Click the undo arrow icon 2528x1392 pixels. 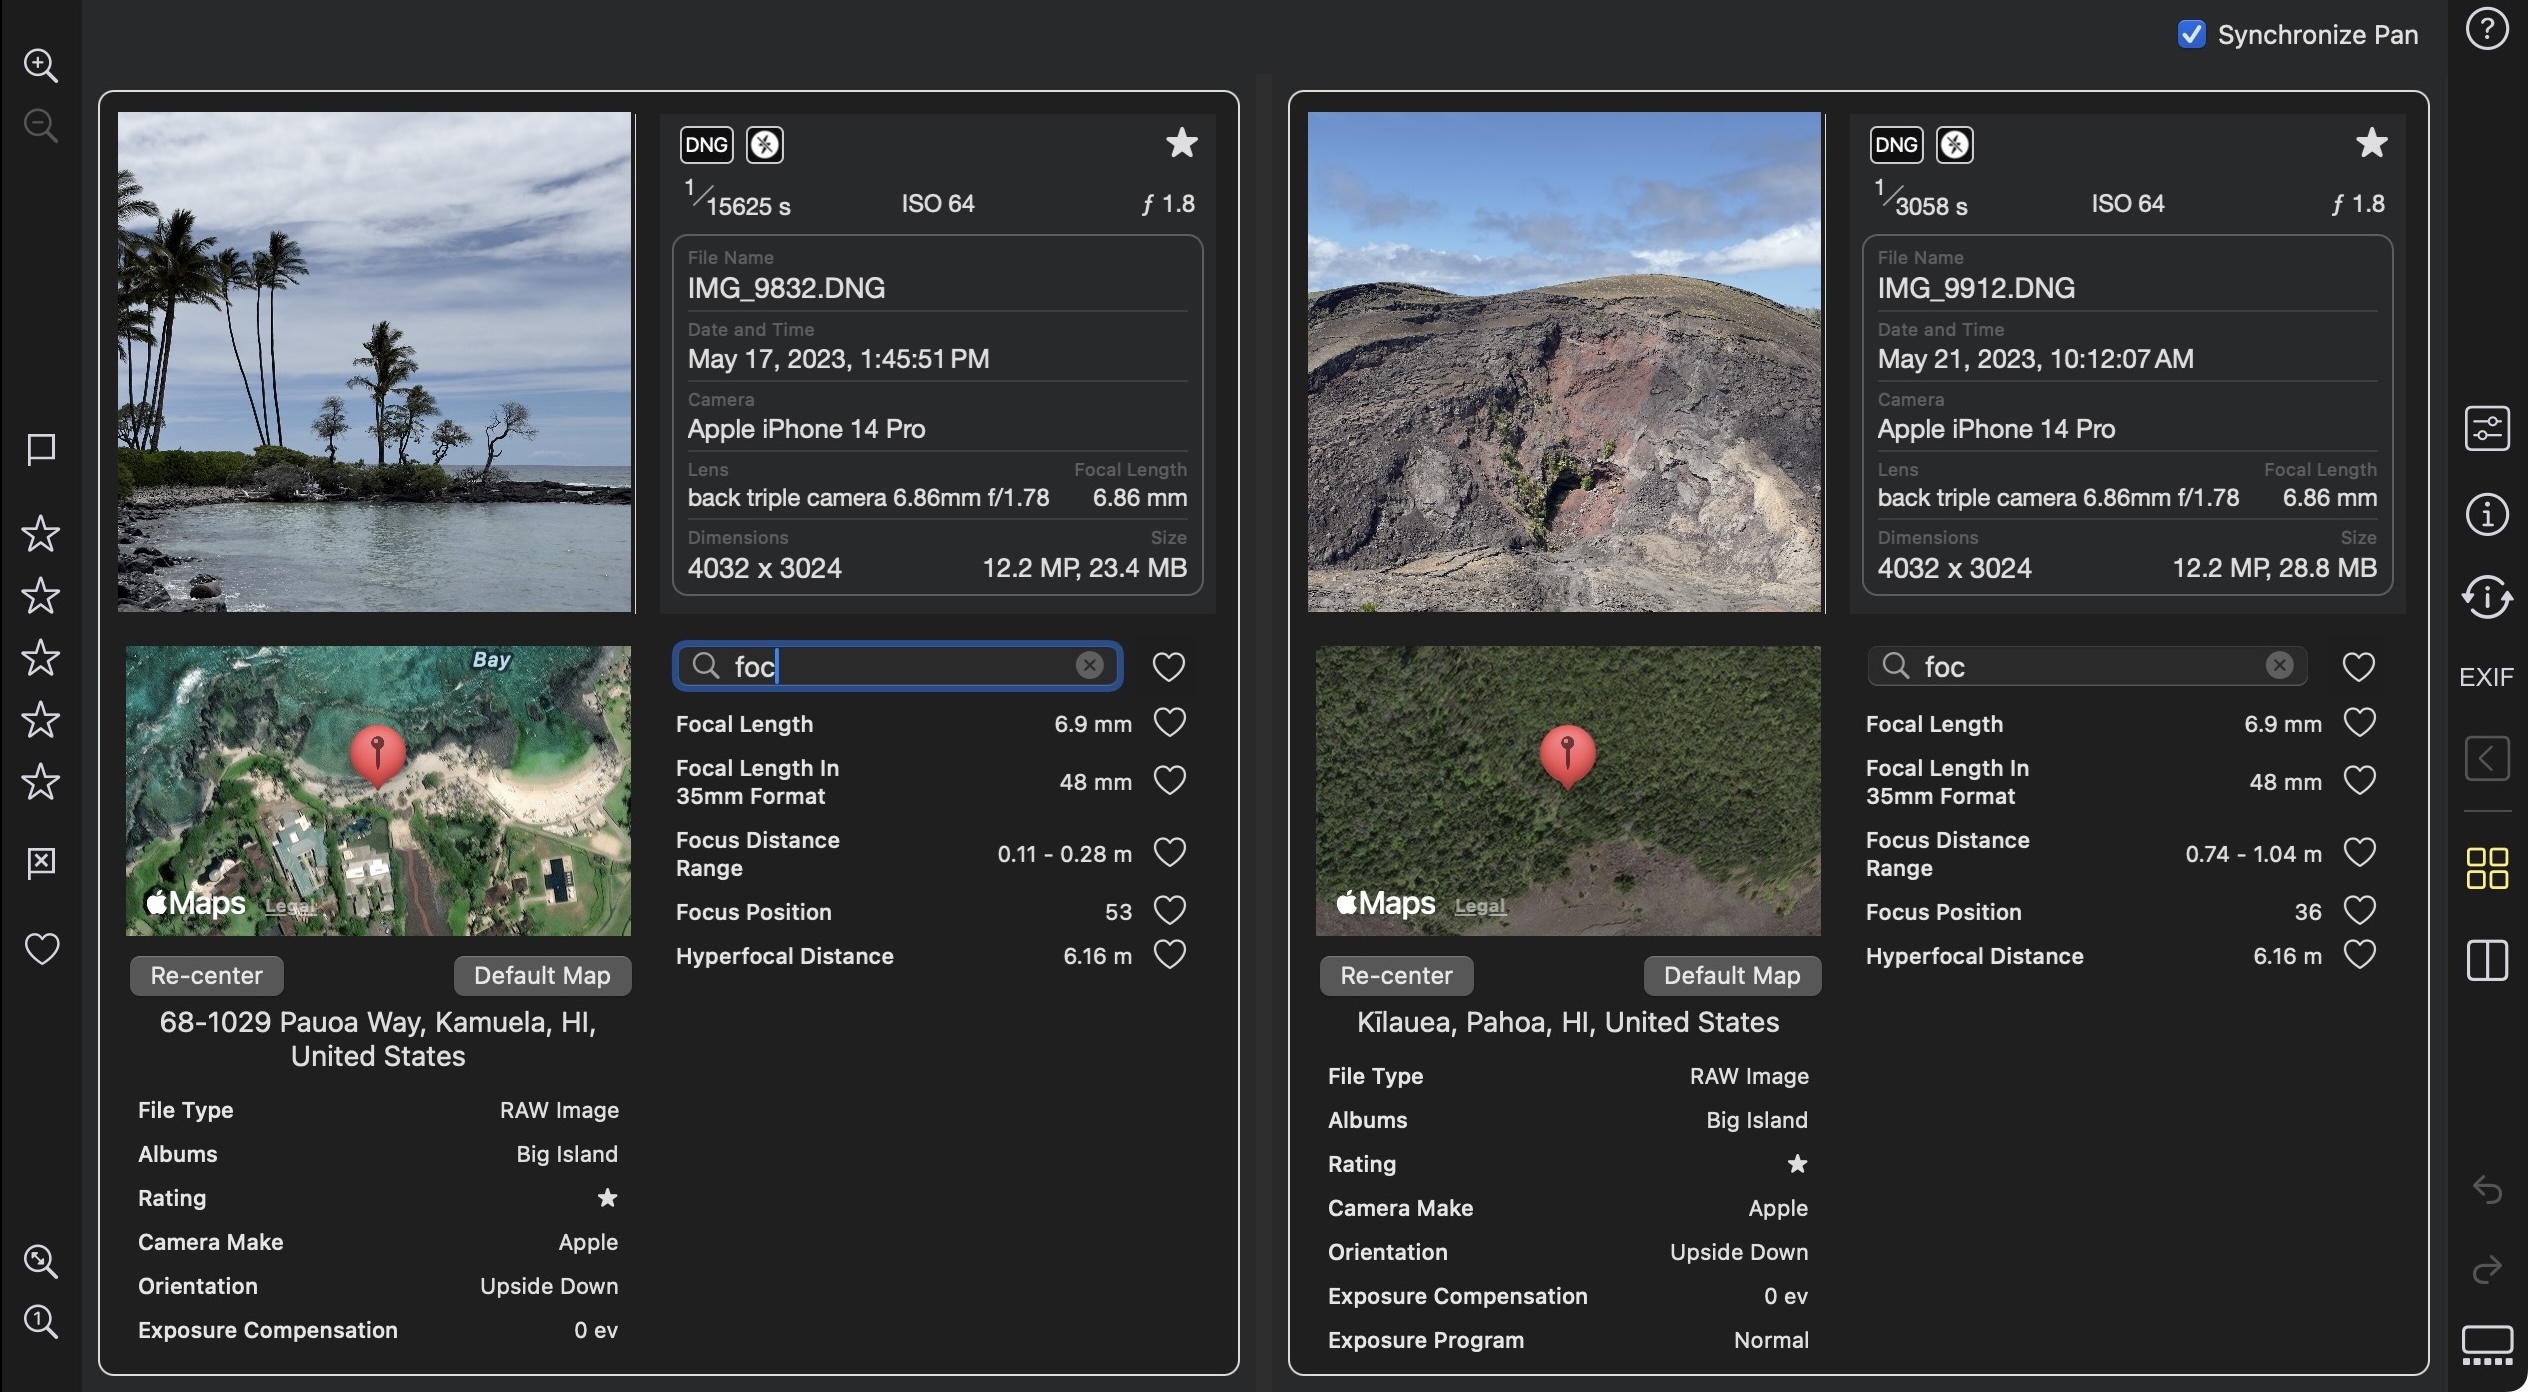(x=2486, y=1190)
